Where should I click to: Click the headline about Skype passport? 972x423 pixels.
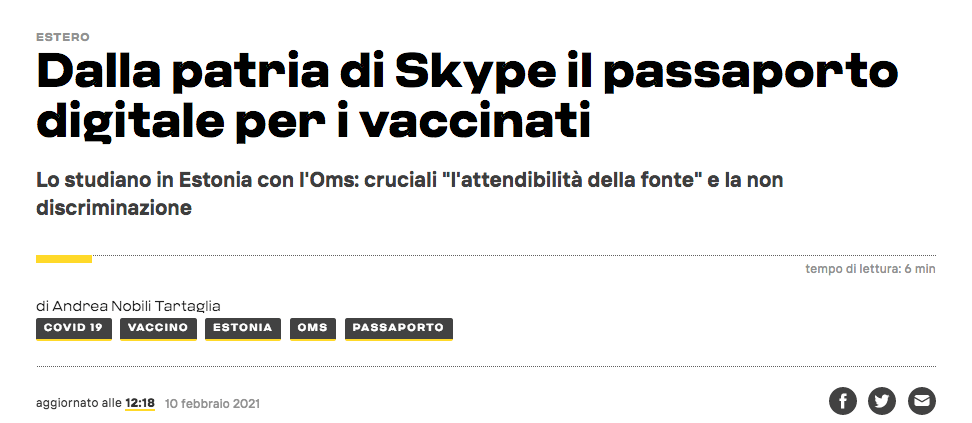466,98
